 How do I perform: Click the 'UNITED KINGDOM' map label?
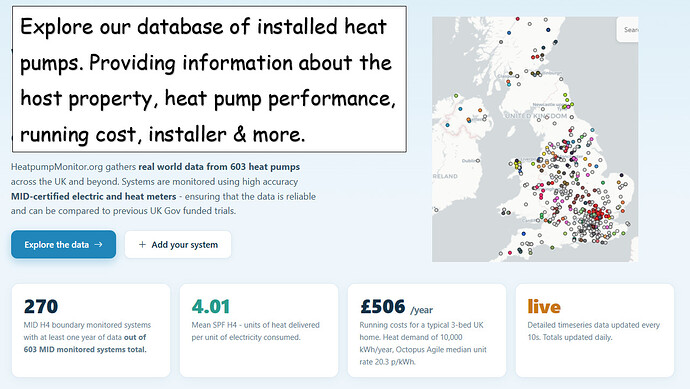(536, 116)
